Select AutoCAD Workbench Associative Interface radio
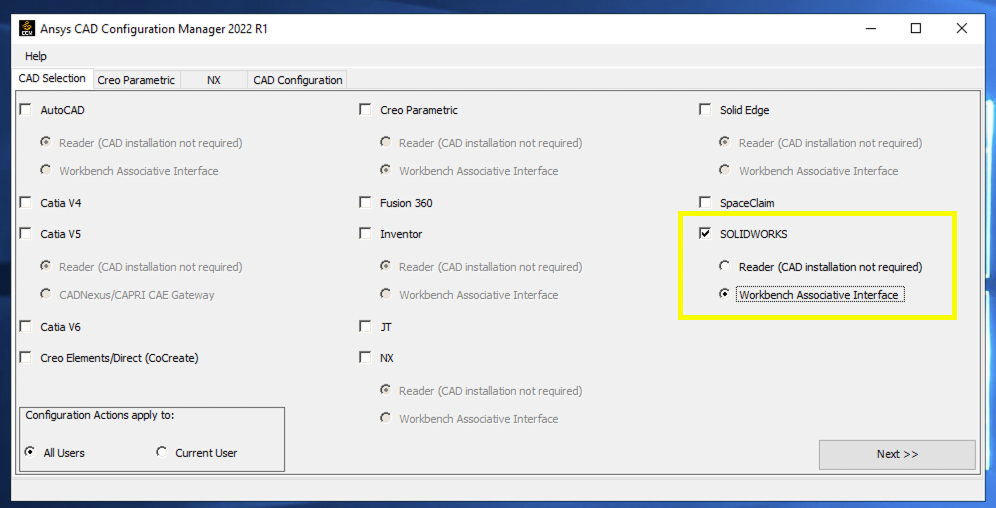Viewport: 996px width, 508px height. pyautogui.click(x=45, y=170)
